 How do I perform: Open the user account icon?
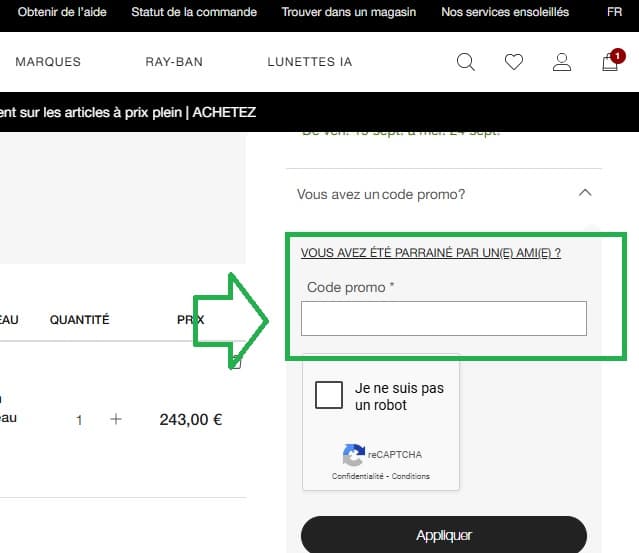[x=561, y=62]
